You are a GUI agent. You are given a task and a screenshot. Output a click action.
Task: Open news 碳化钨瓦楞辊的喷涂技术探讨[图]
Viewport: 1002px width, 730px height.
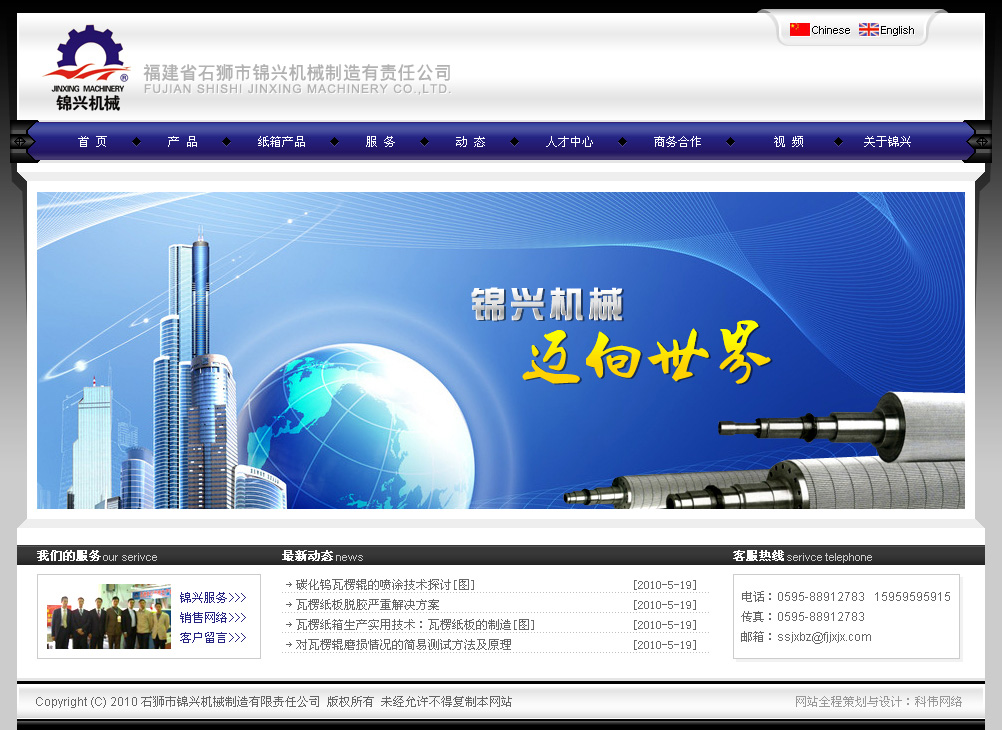coord(385,585)
